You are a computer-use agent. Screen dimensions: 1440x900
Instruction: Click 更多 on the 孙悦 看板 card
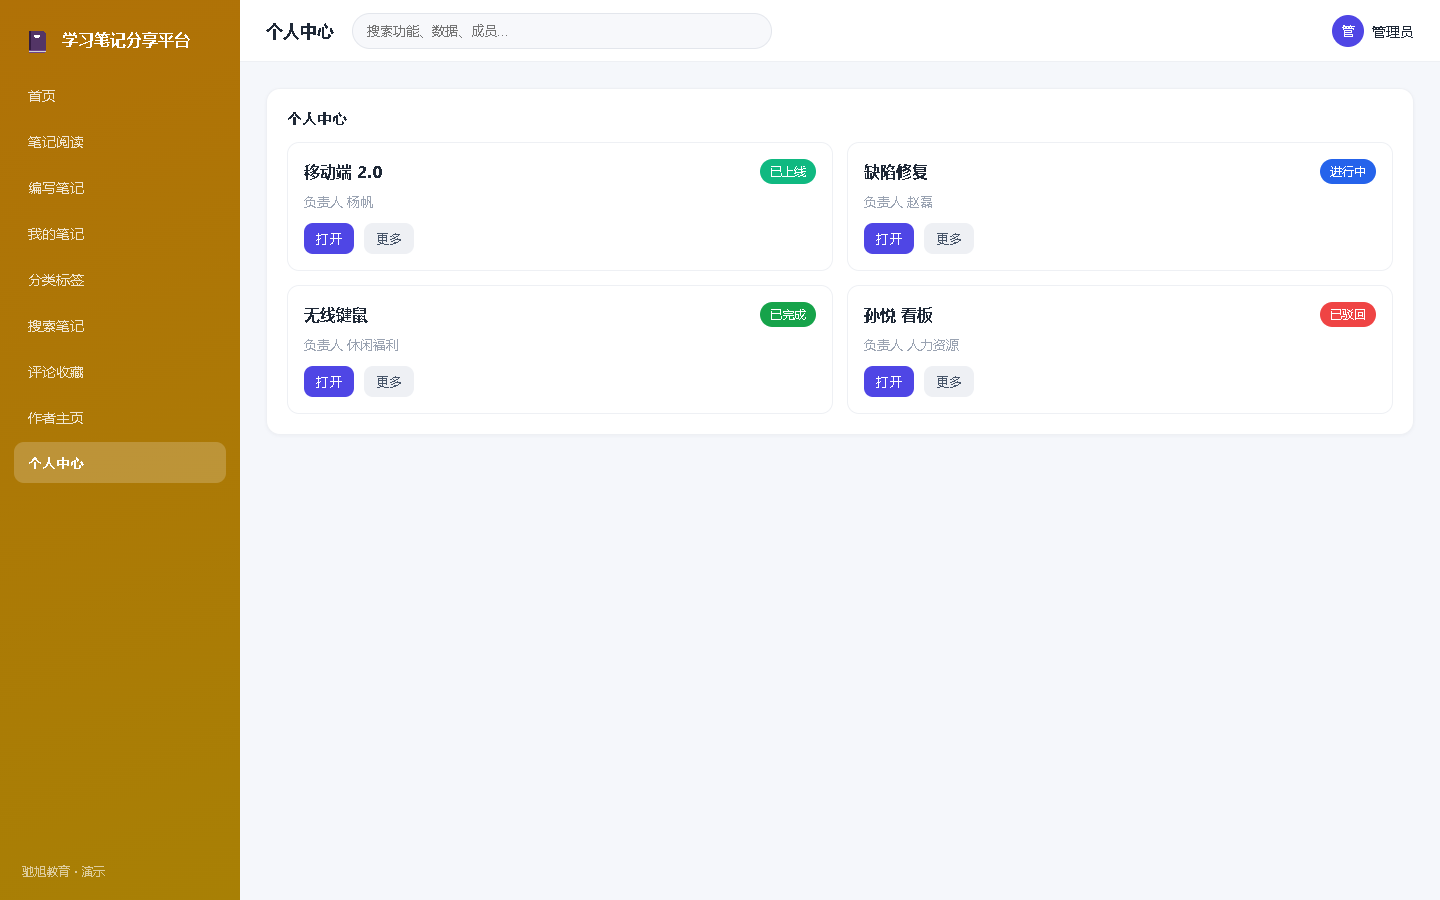pyautogui.click(x=949, y=382)
